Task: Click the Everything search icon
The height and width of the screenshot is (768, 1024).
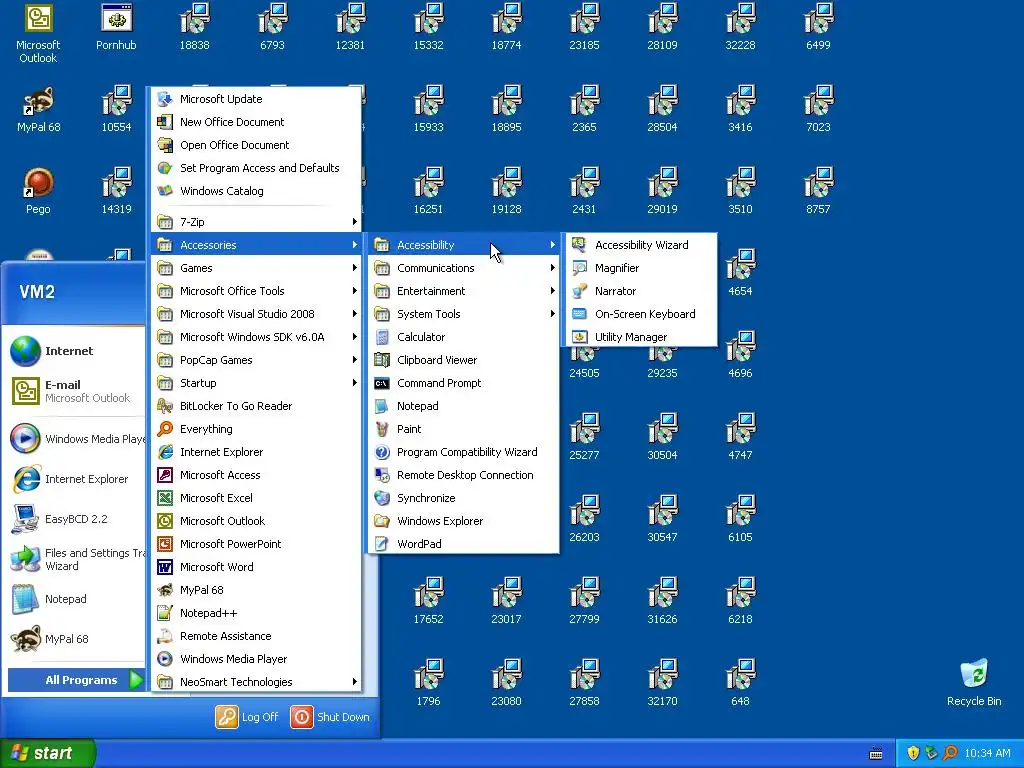Action: (165, 429)
